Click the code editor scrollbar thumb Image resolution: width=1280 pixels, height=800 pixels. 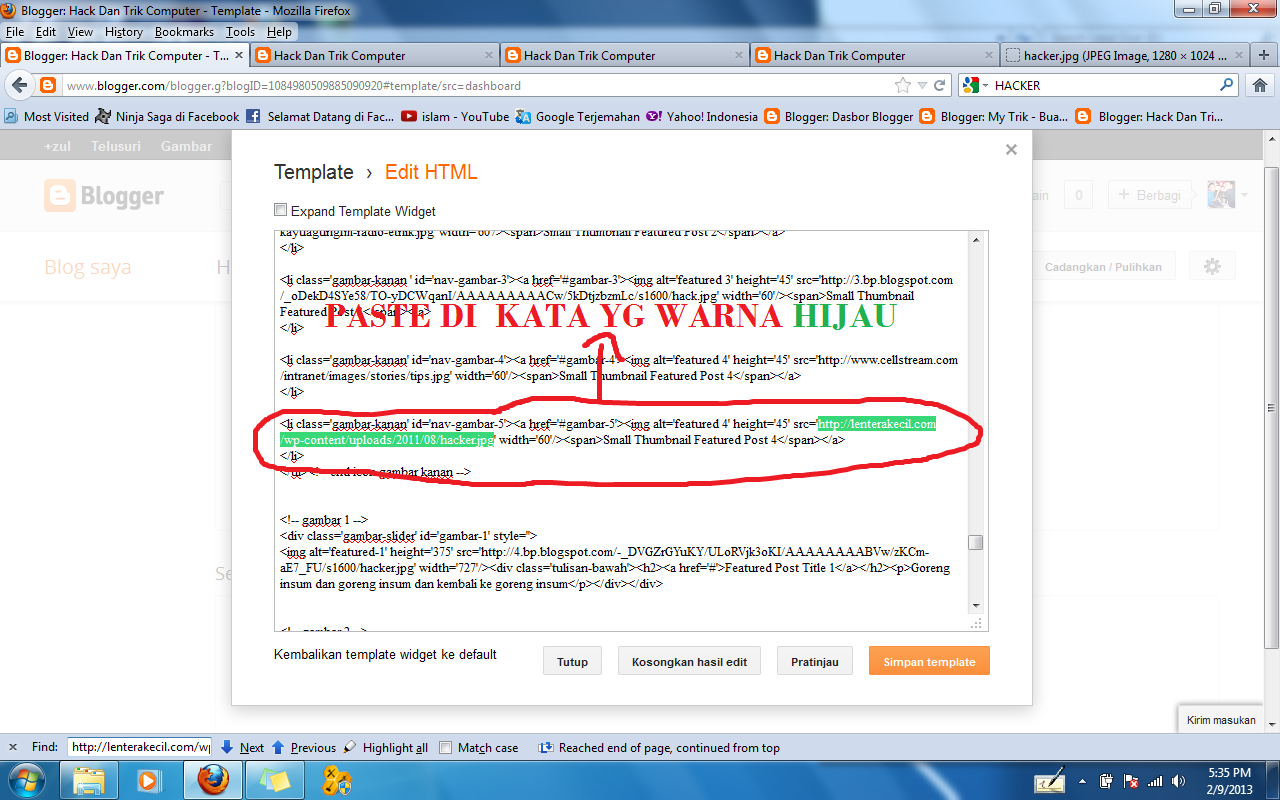tap(975, 543)
